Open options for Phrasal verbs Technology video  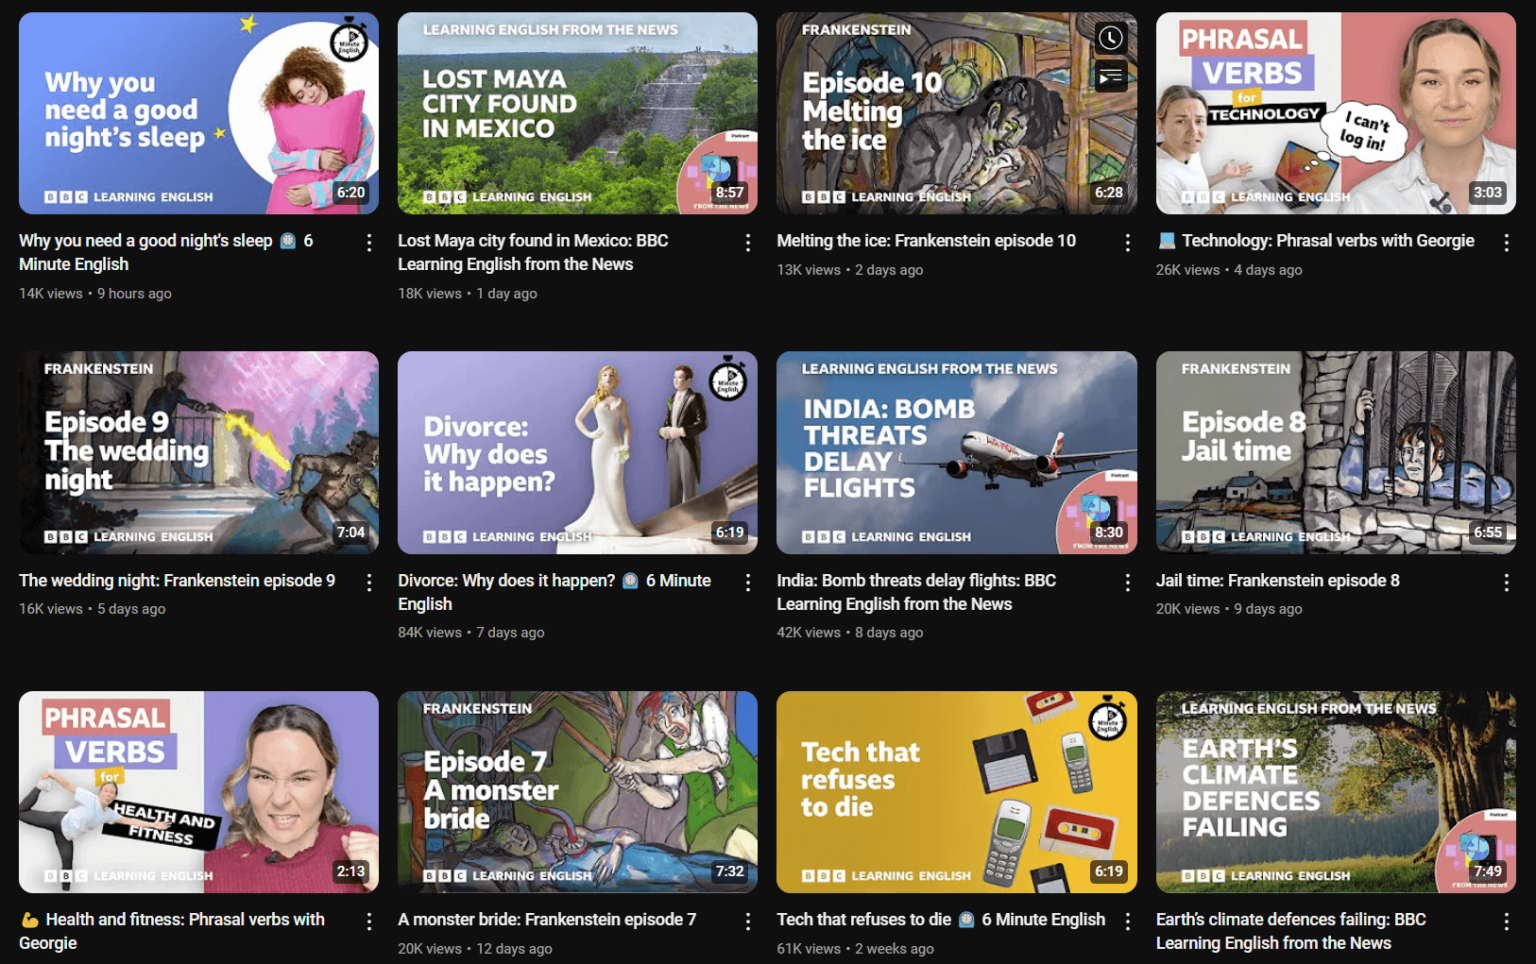(x=1507, y=242)
